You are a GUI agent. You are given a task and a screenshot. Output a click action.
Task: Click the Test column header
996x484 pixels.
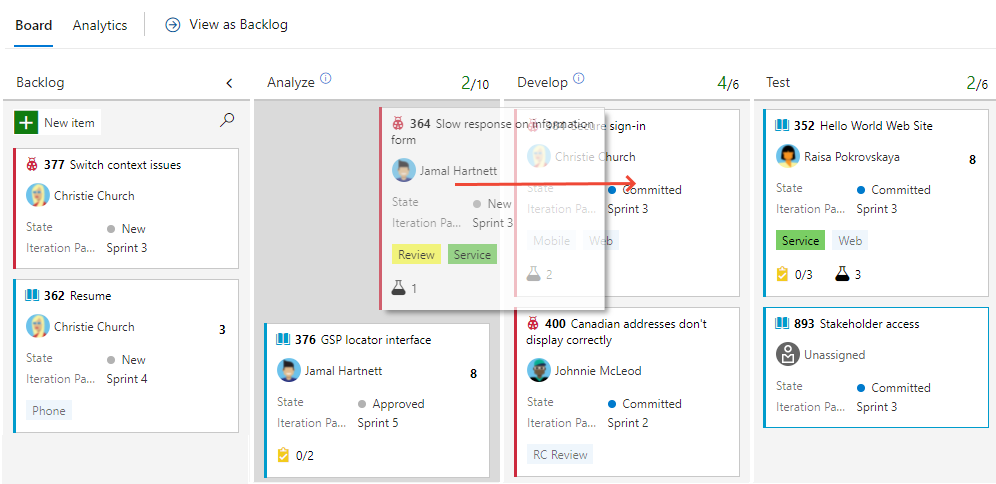click(778, 83)
